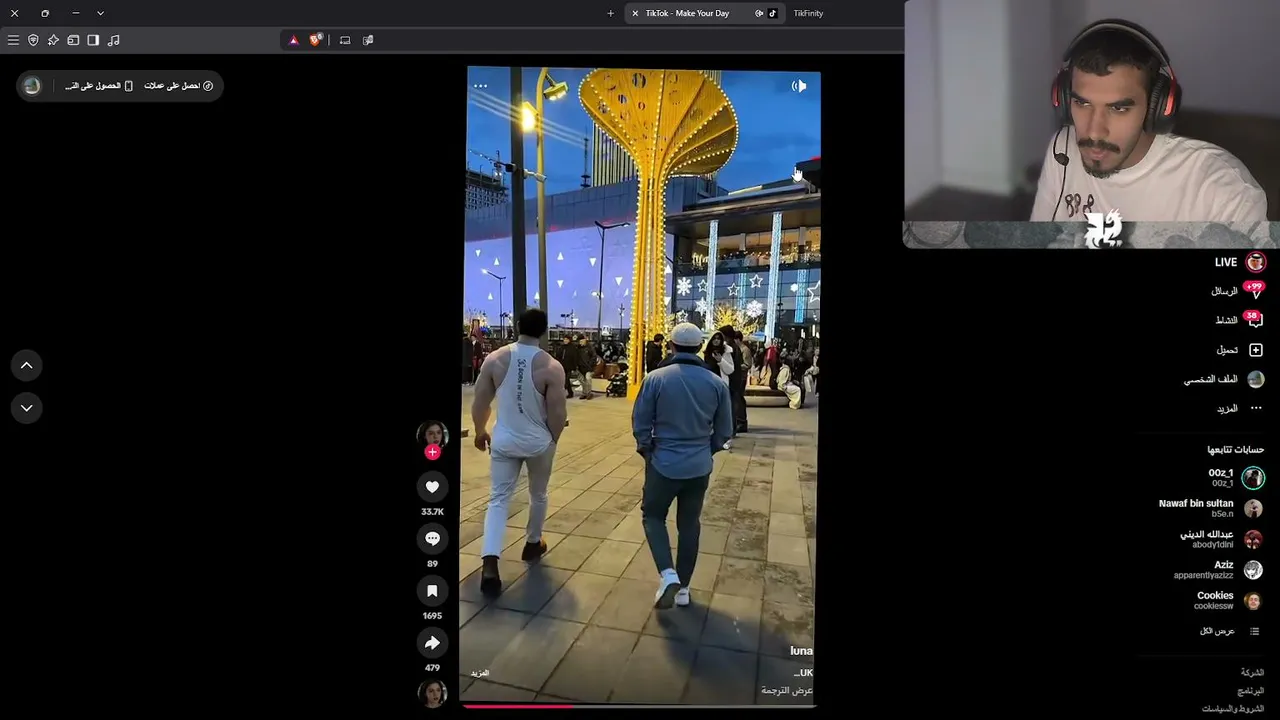Image resolution: width=1280 pixels, height=720 pixels.
Task: Open the messages inbox icon with 99+ badge
Action: click(x=1254, y=291)
